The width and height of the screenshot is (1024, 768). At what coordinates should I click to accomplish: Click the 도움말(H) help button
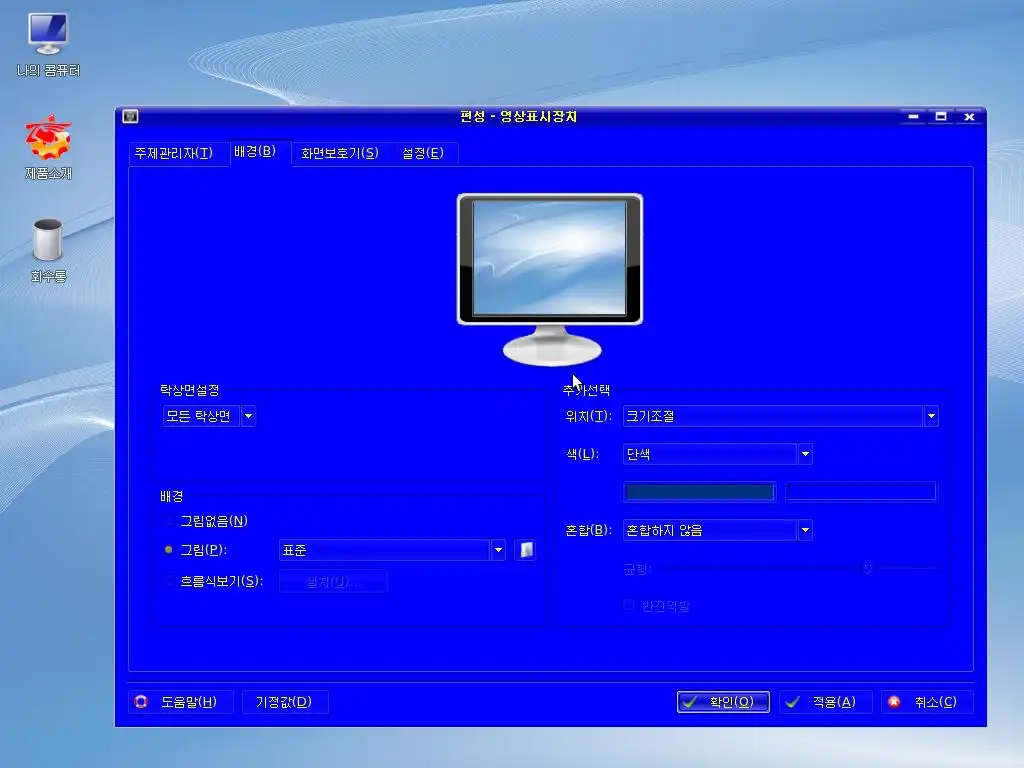pyautogui.click(x=181, y=702)
